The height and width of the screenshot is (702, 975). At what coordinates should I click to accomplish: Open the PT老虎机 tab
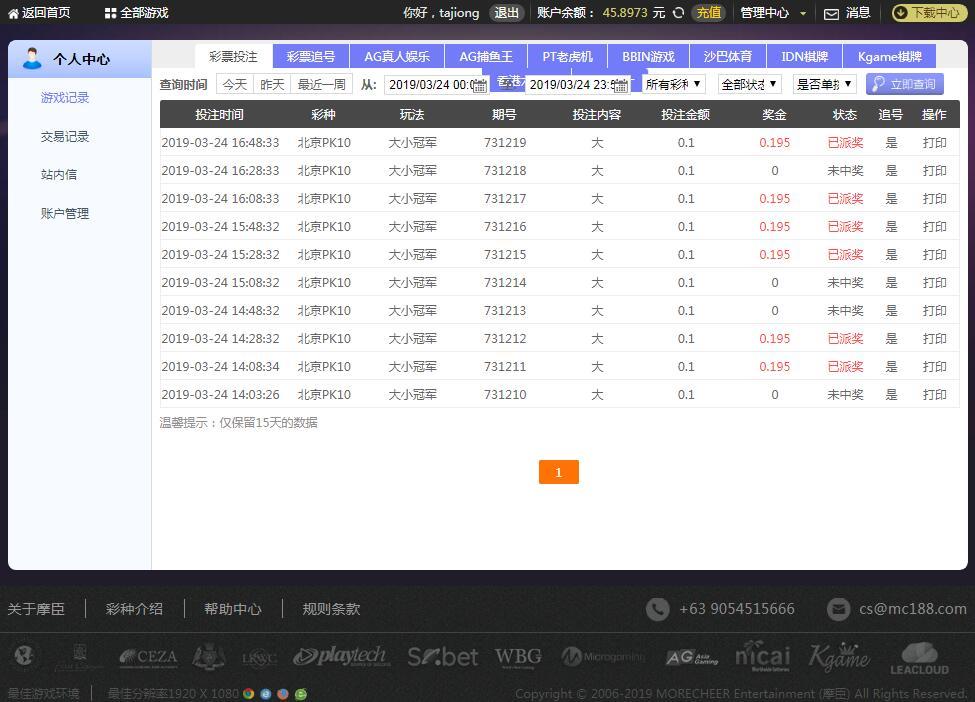tap(567, 57)
